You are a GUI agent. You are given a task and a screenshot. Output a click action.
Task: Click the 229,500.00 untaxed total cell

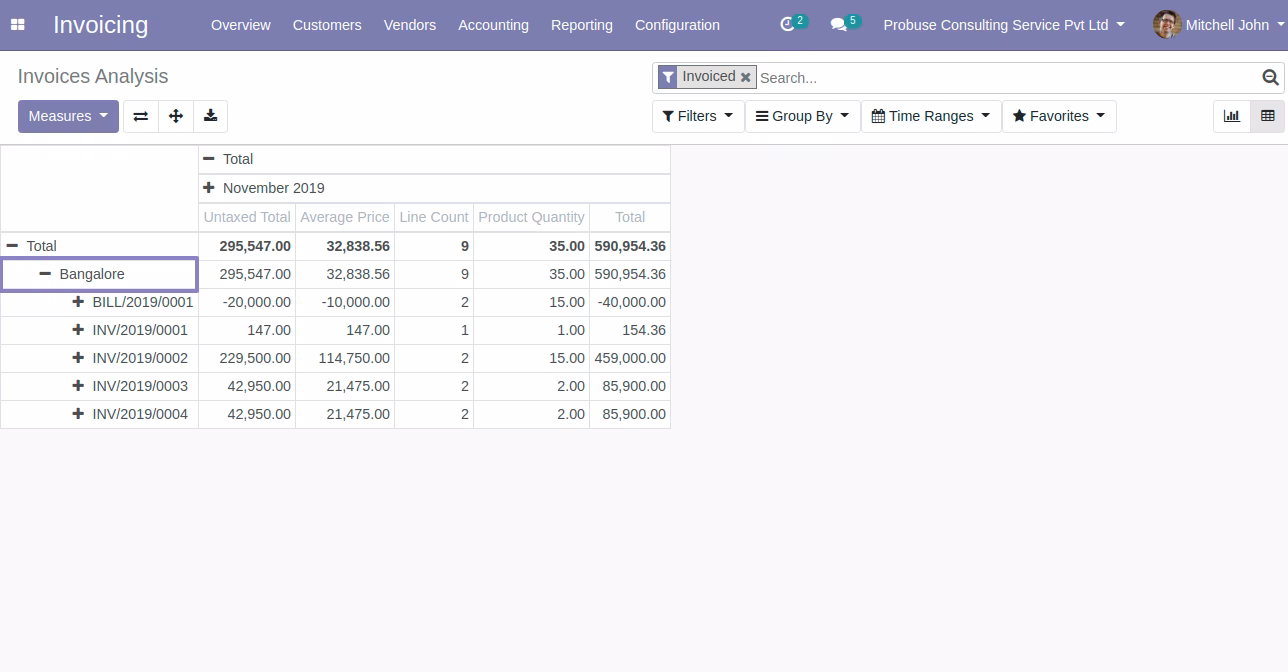point(247,358)
